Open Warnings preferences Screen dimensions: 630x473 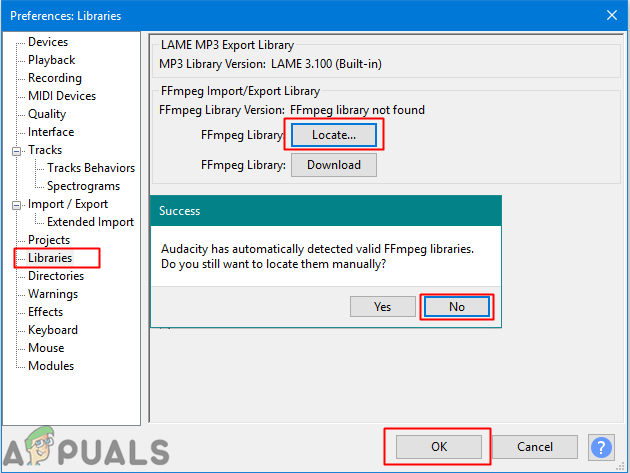pos(53,294)
